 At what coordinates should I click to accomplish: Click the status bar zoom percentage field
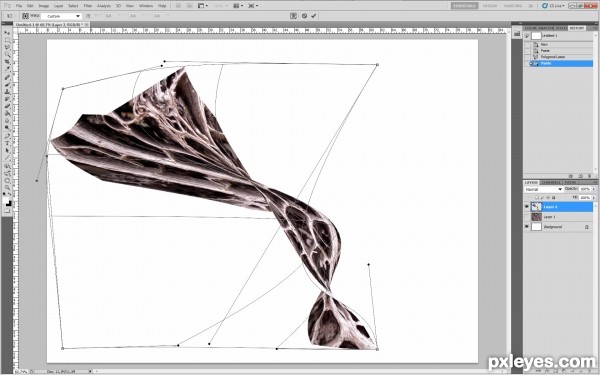[x=21, y=372]
